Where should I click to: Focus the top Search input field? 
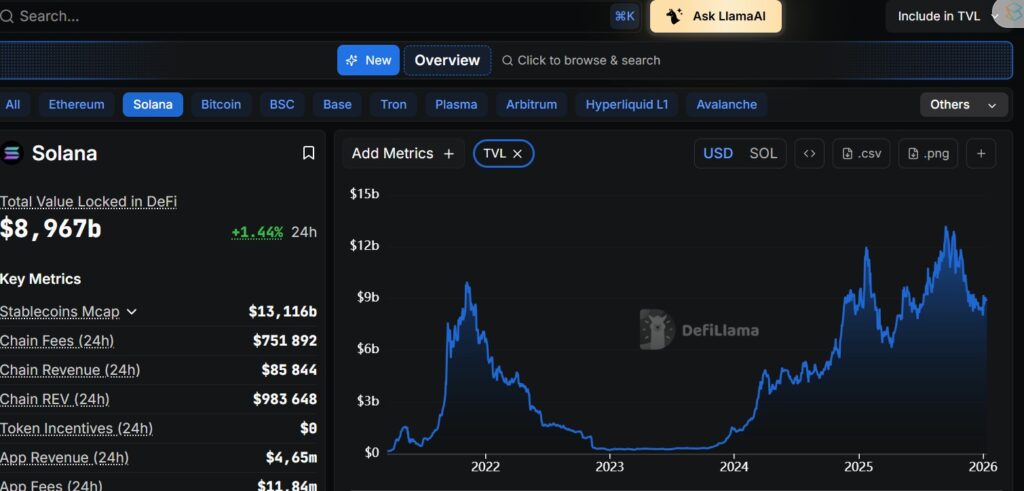300,16
